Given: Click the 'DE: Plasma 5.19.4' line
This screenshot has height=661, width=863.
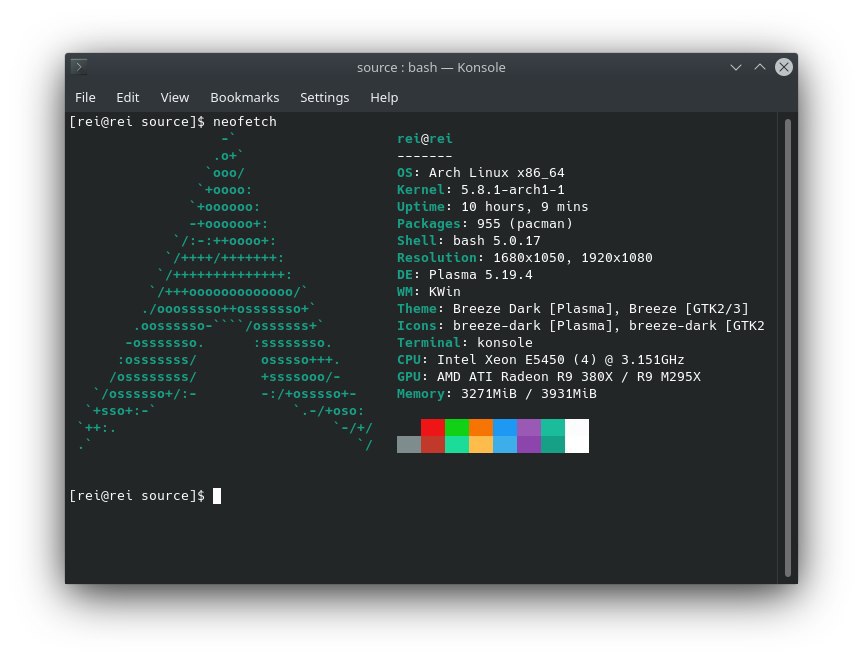Looking at the screenshot, I should click(465, 275).
